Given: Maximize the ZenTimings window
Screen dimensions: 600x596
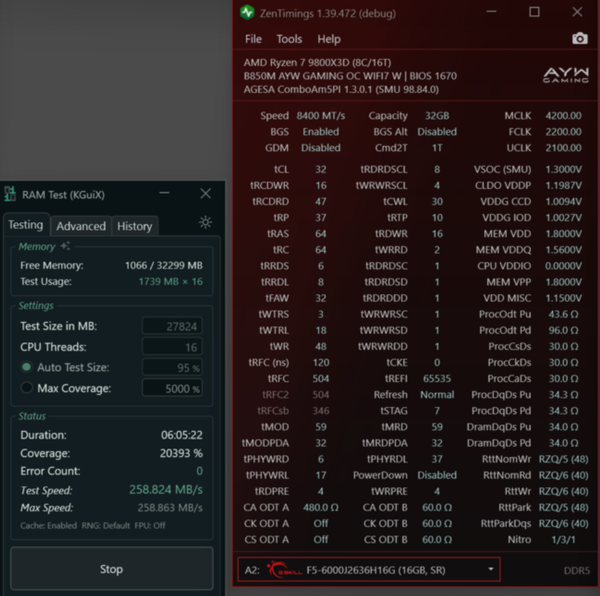Looking at the screenshot, I should [534, 12].
